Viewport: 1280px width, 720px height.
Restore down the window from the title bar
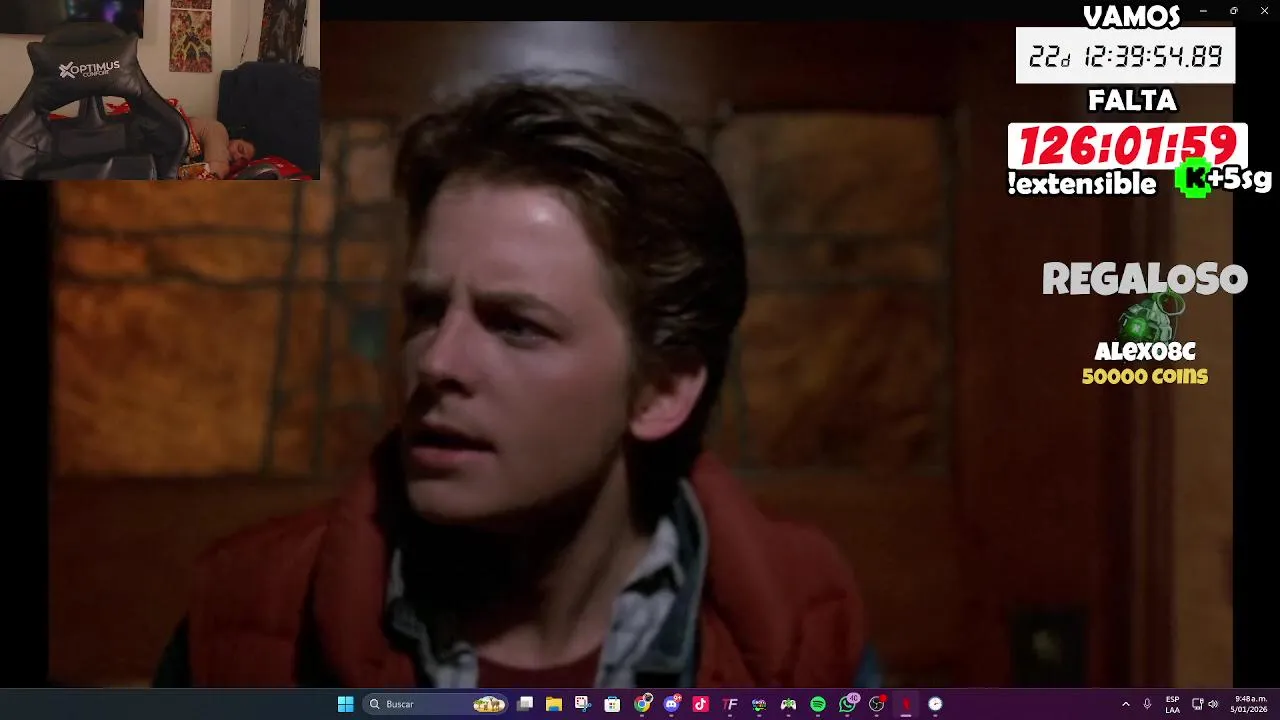pyautogui.click(x=1233, y=10)
